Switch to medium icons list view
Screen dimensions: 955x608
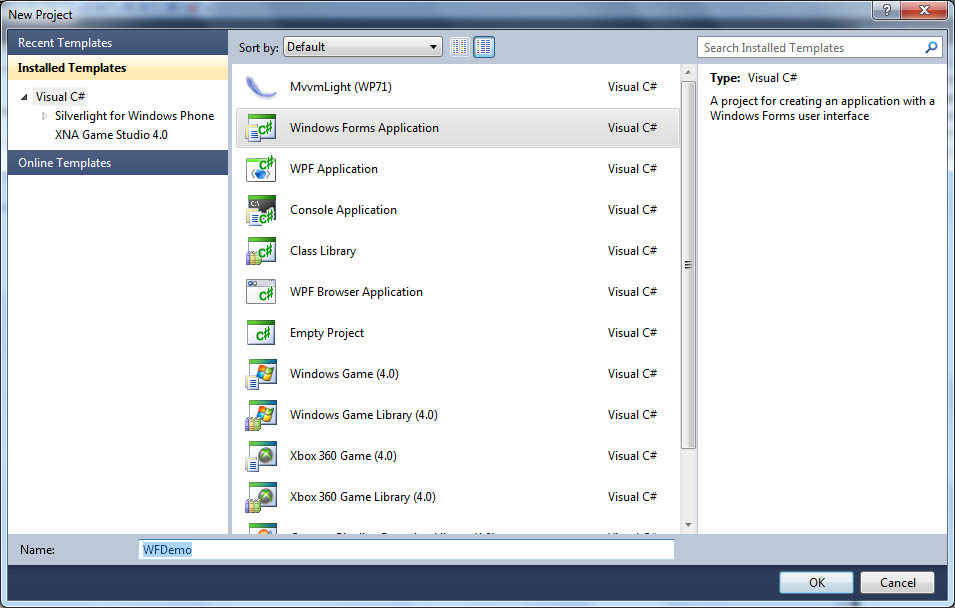(x=484, y=47)
